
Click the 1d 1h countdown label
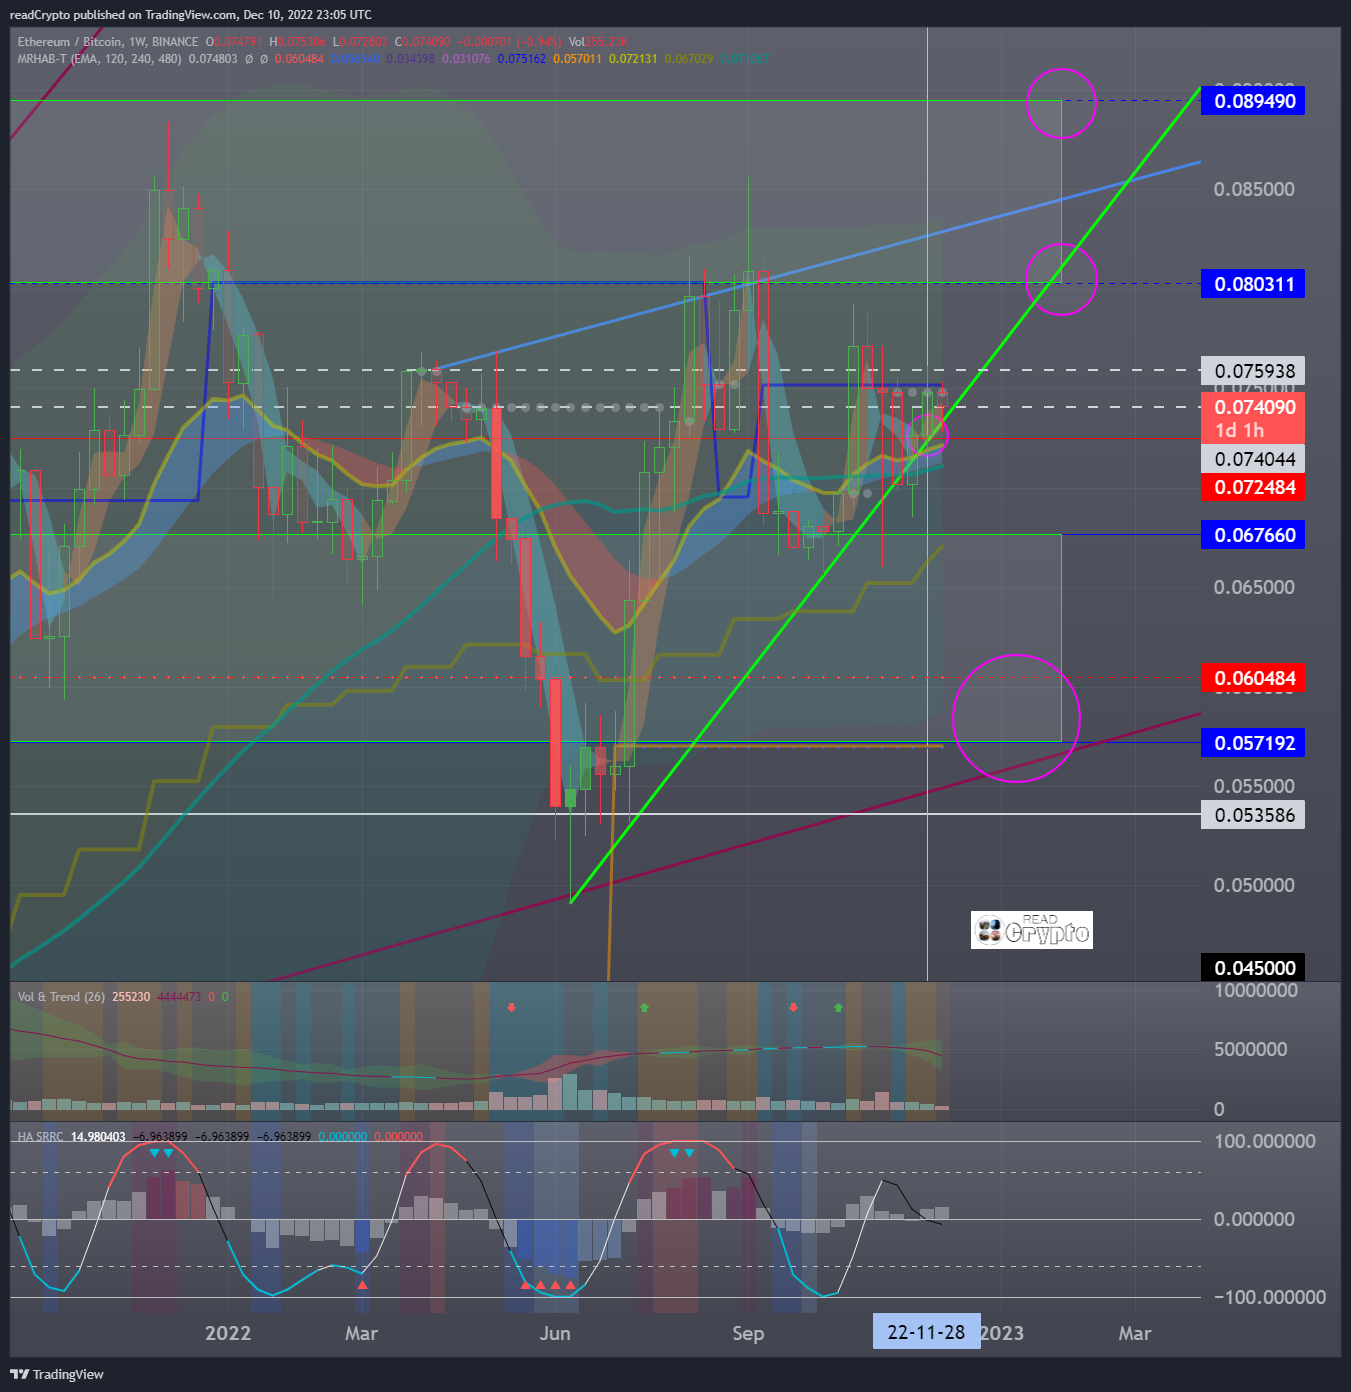pos(1240,431)
